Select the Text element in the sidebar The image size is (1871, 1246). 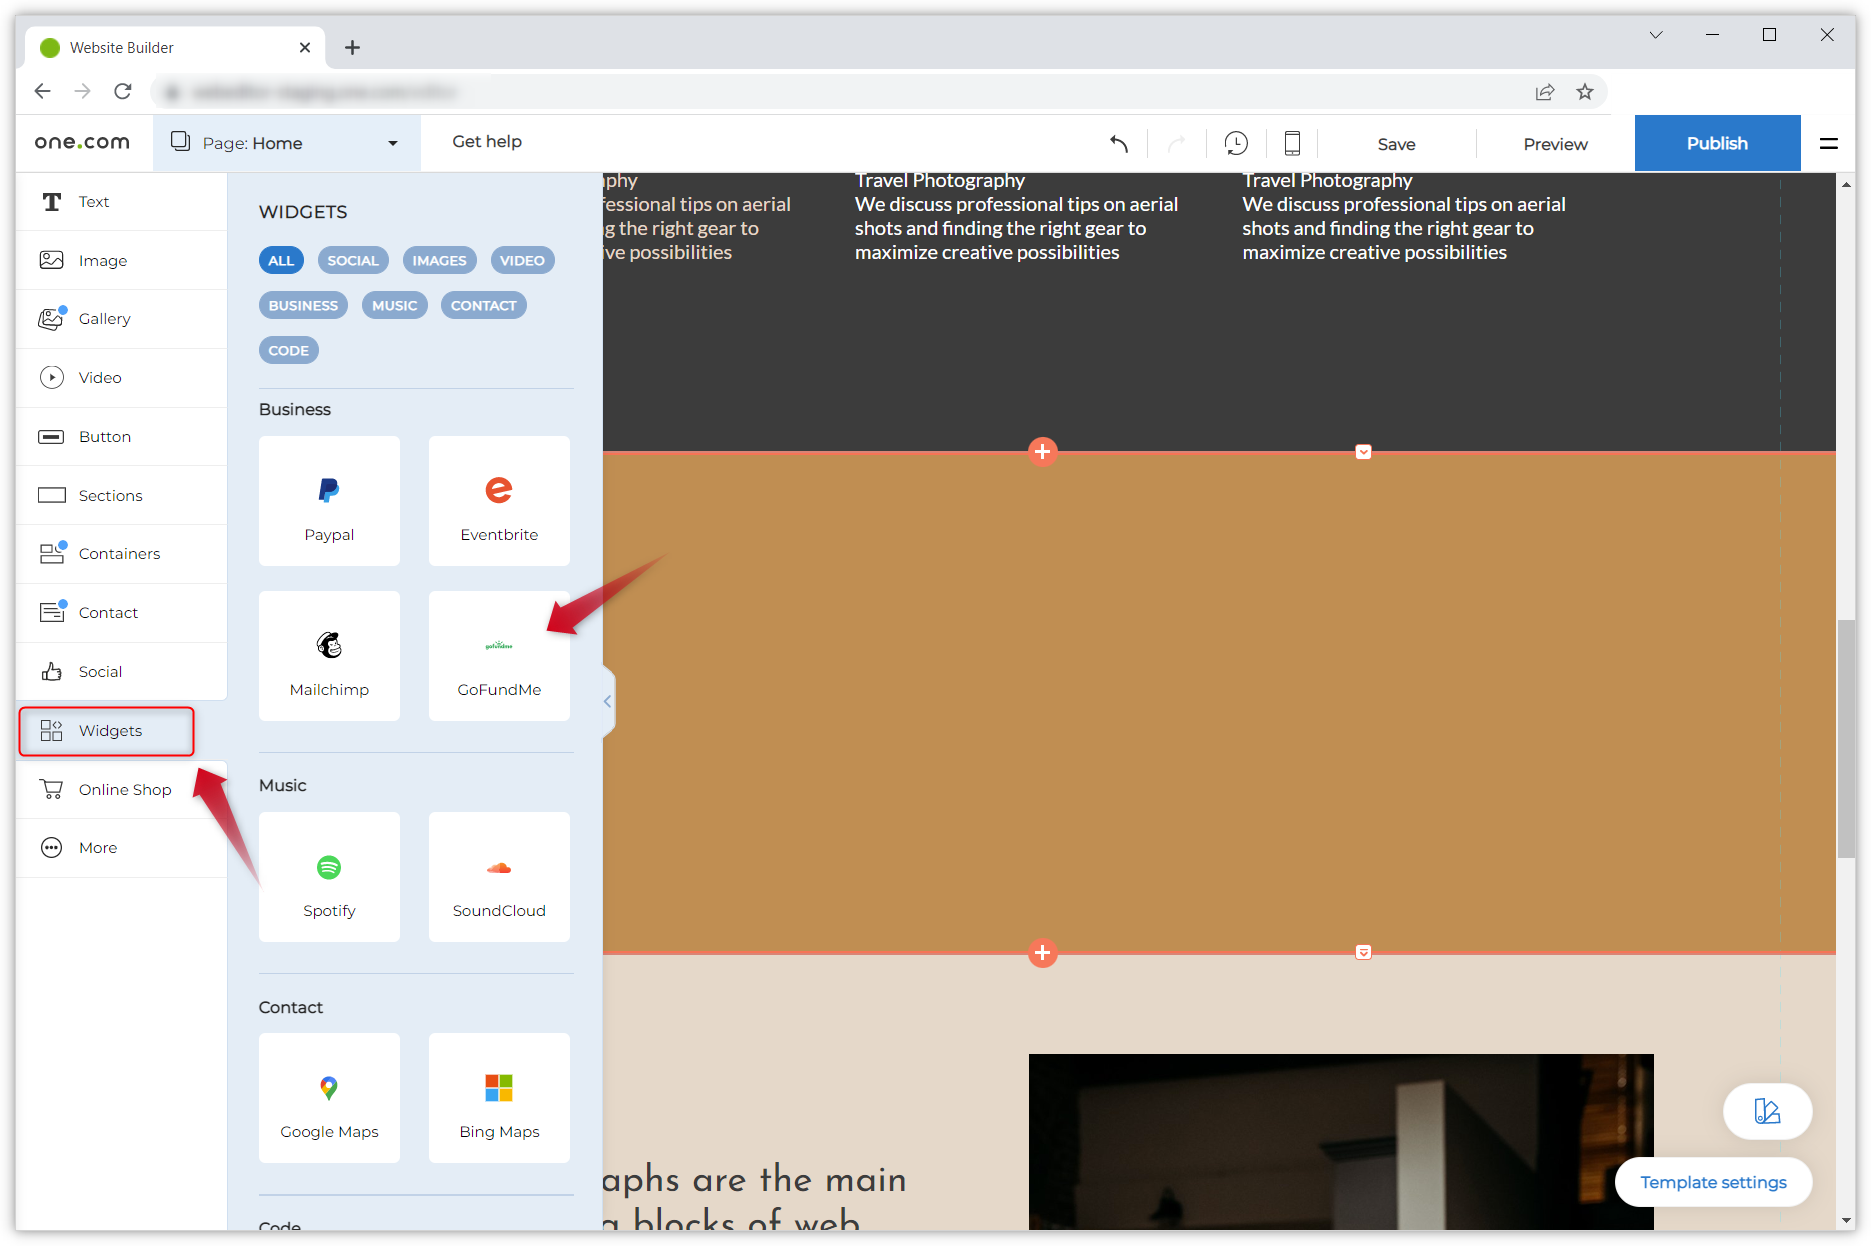[x=94, y=201]
